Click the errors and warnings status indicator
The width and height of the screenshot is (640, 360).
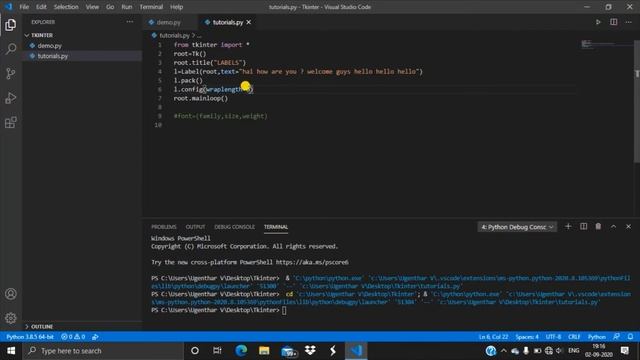pos(73,337)
